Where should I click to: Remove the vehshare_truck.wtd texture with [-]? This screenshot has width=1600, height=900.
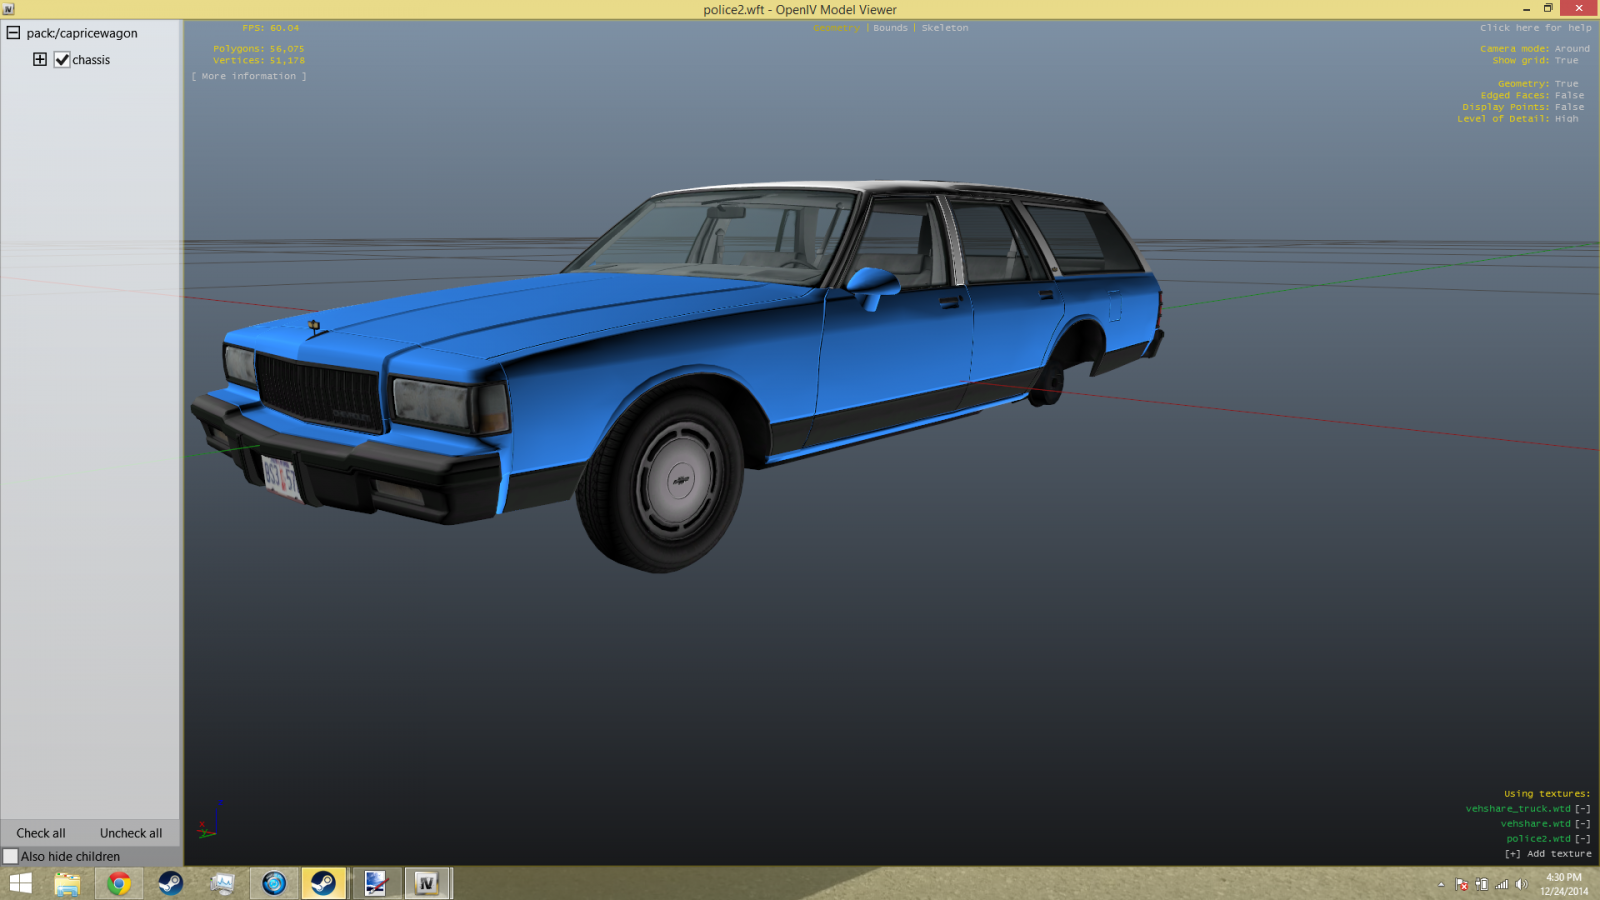[x=1582, y=809]
